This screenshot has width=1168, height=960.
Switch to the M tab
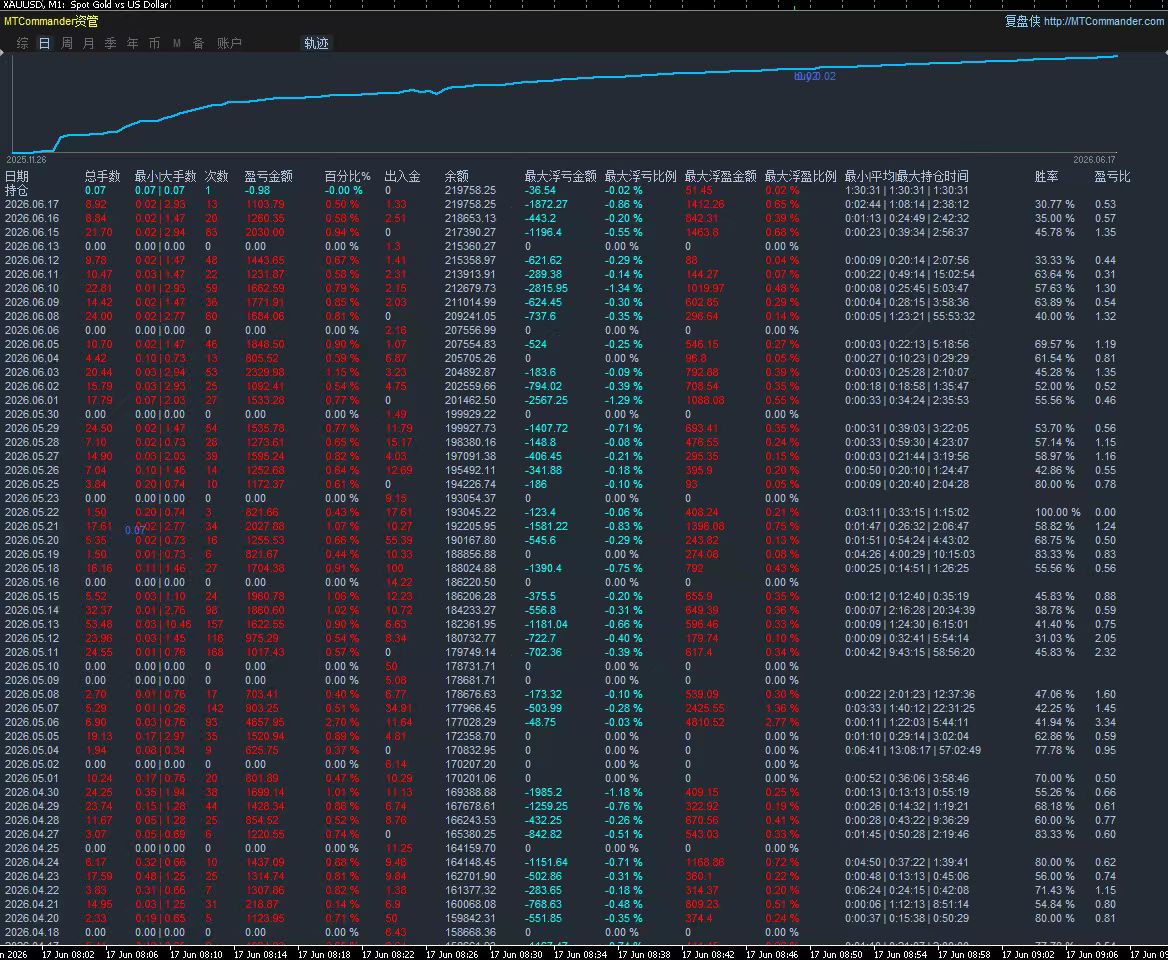click(x=177, y=43)
